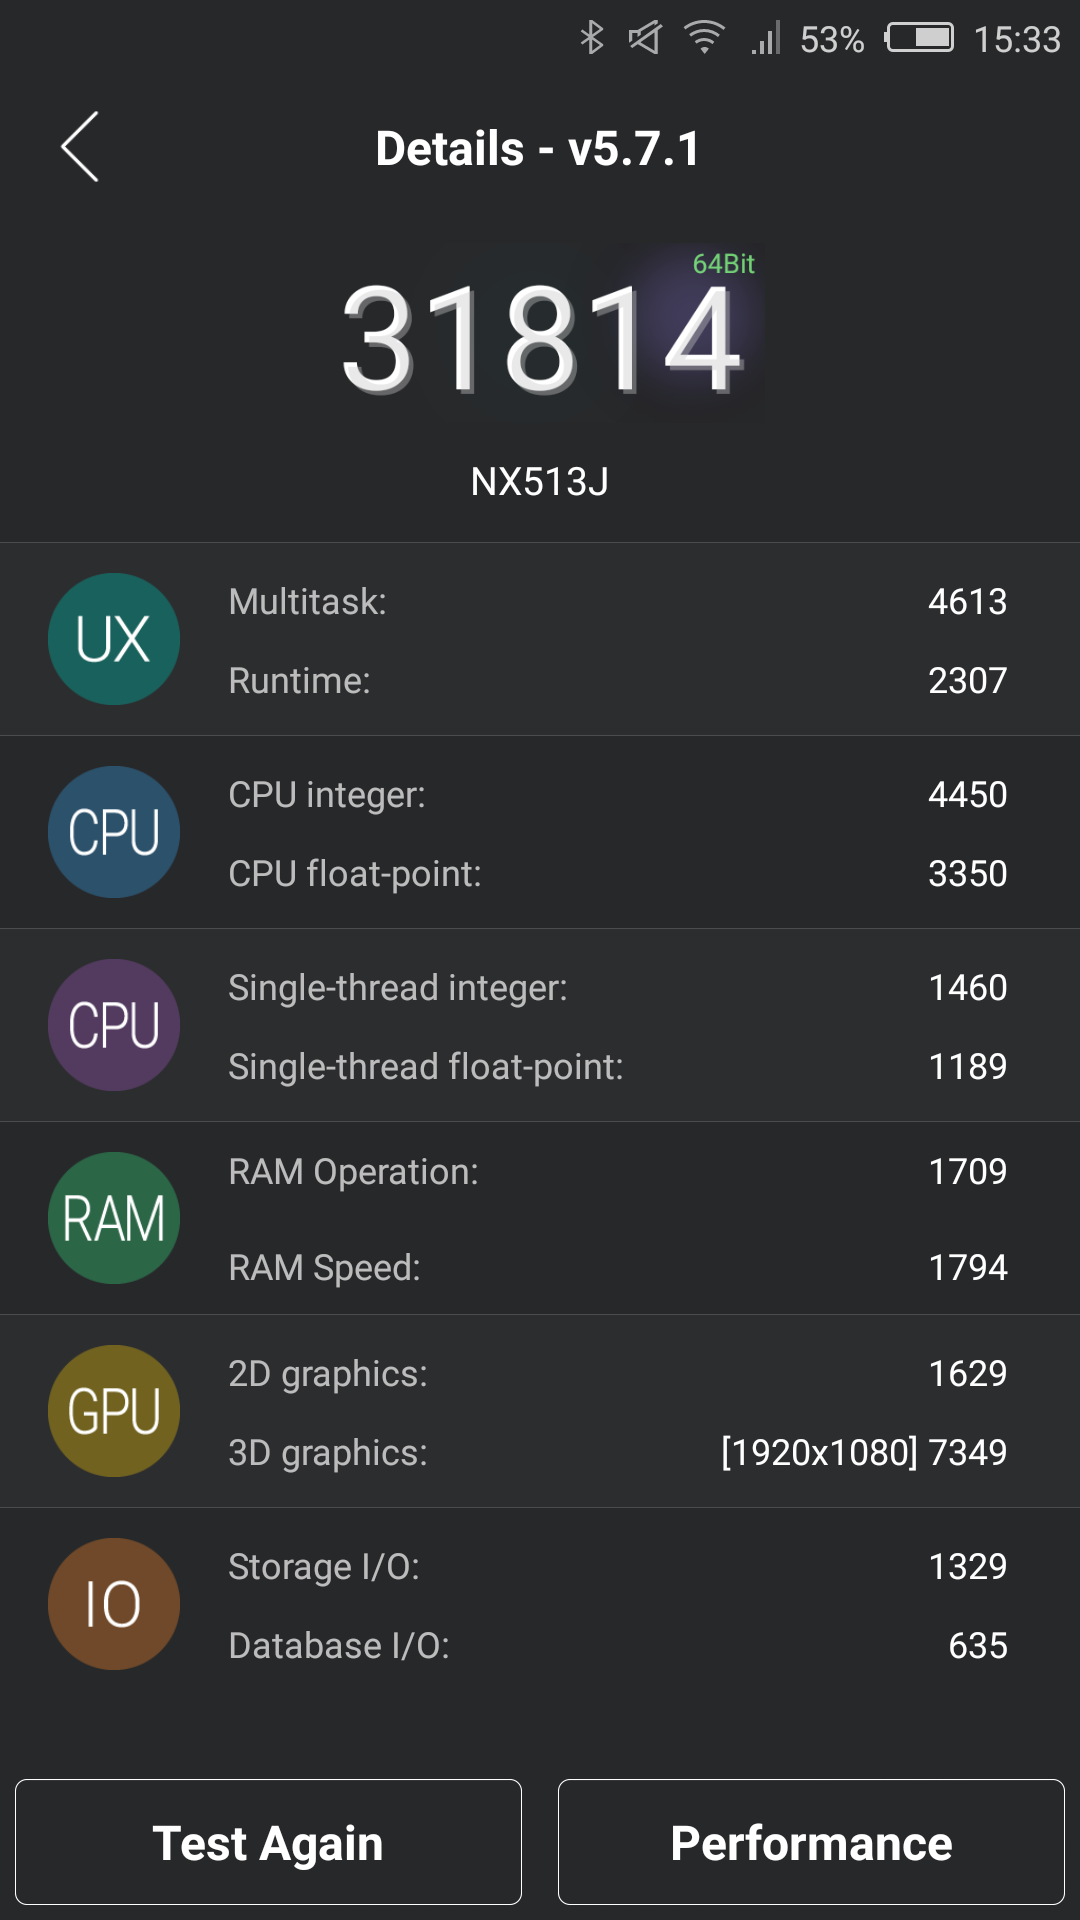The height and width of the screenshot is (1920, 1080).
Task: Tap the 31814 total score
Action: point(541,339)
